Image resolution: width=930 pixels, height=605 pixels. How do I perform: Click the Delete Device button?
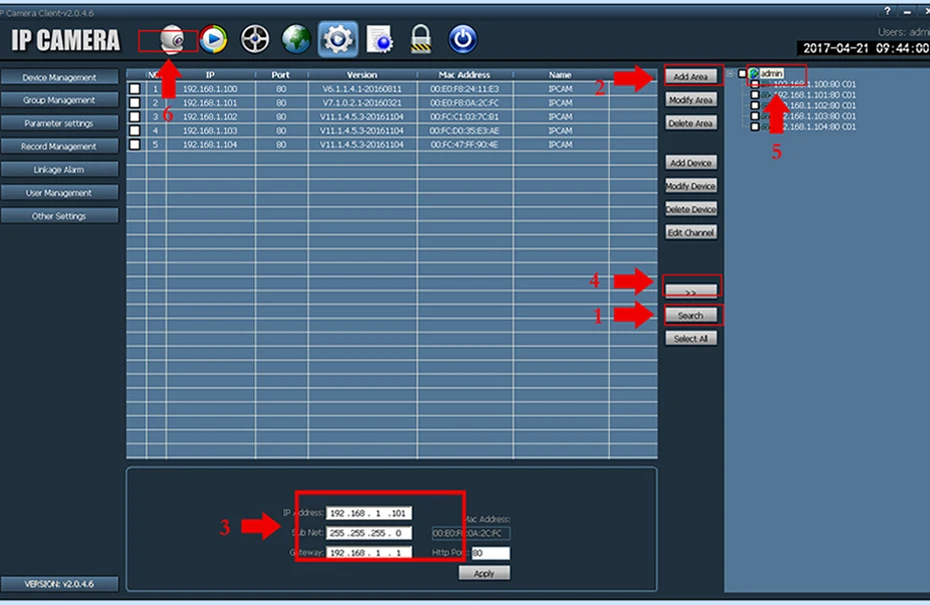coord(691,209)
